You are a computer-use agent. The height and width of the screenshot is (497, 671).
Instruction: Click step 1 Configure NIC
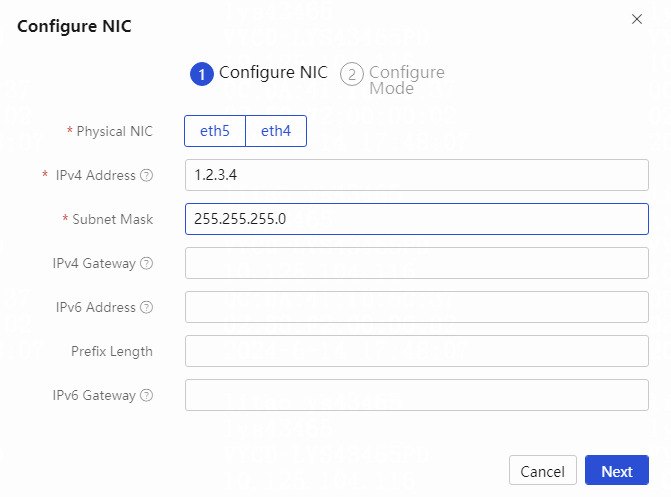coord(259,74)
